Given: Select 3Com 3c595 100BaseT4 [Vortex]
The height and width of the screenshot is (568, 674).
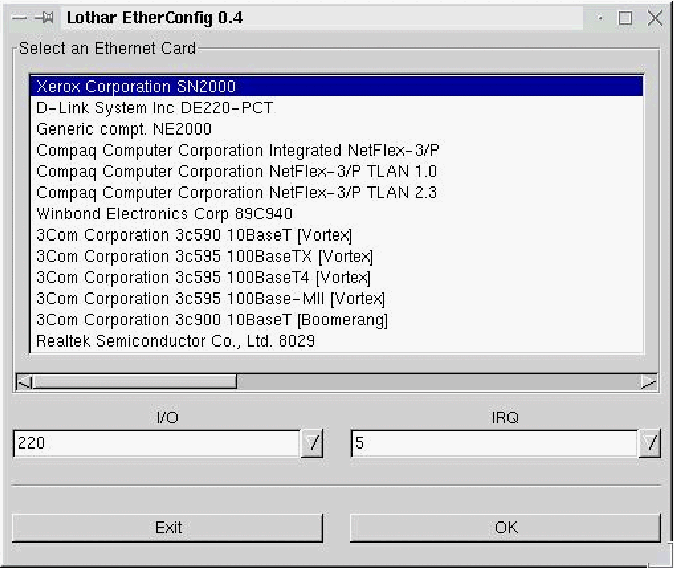Looking at the screenshot, I should coord(337,277).
